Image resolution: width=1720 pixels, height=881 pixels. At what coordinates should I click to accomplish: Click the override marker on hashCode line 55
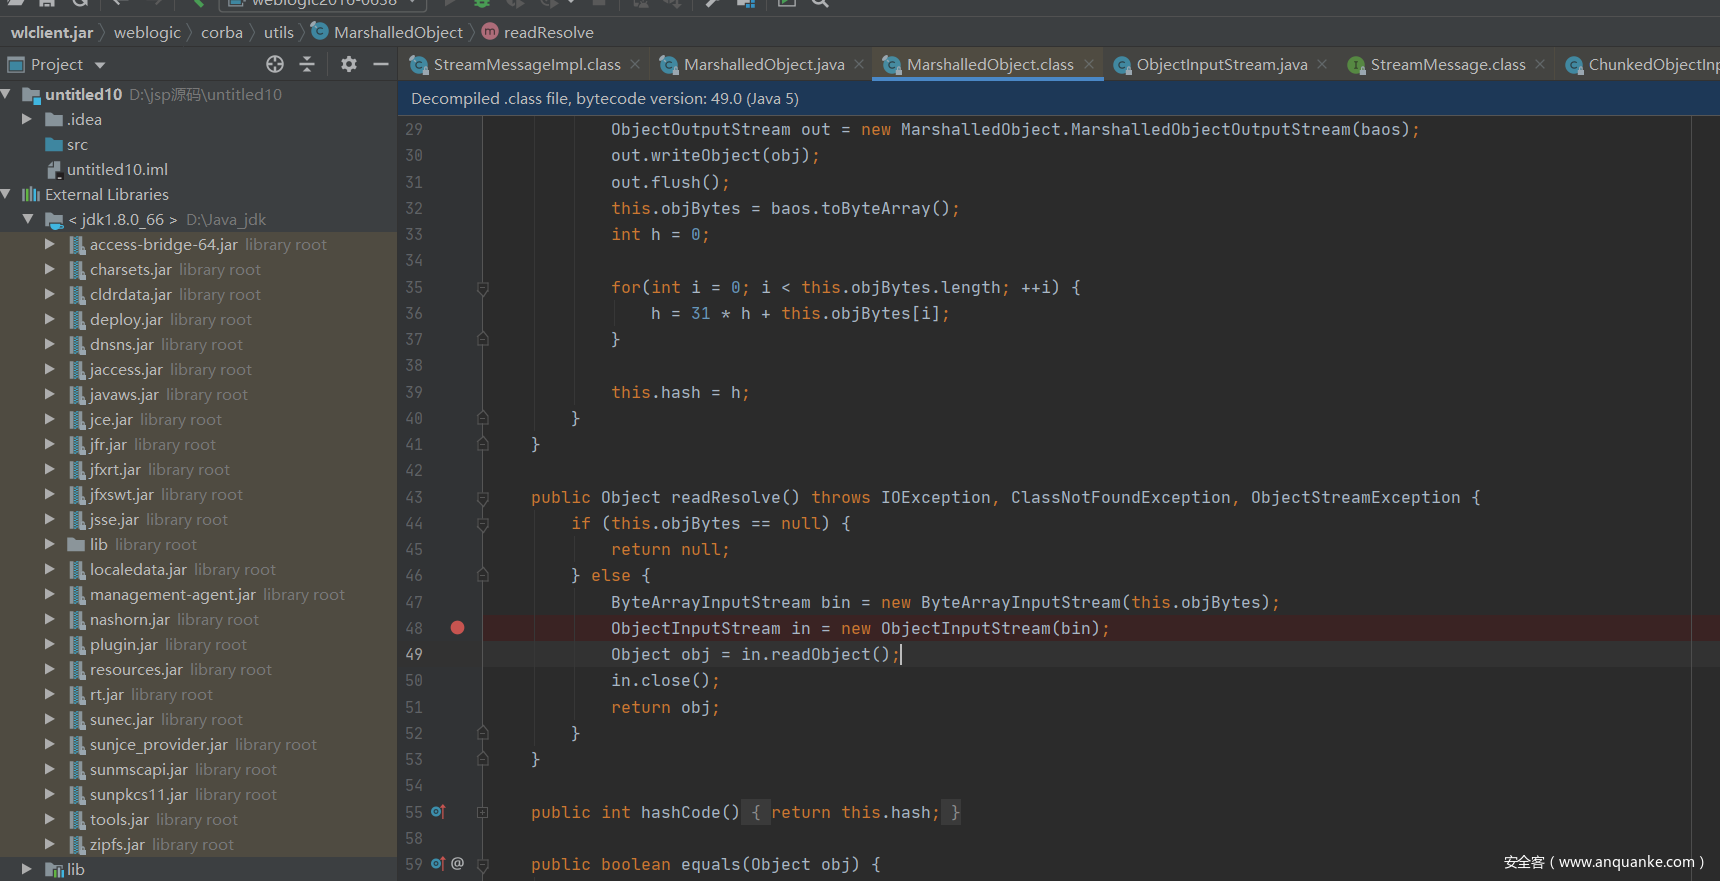pos(438,812)
